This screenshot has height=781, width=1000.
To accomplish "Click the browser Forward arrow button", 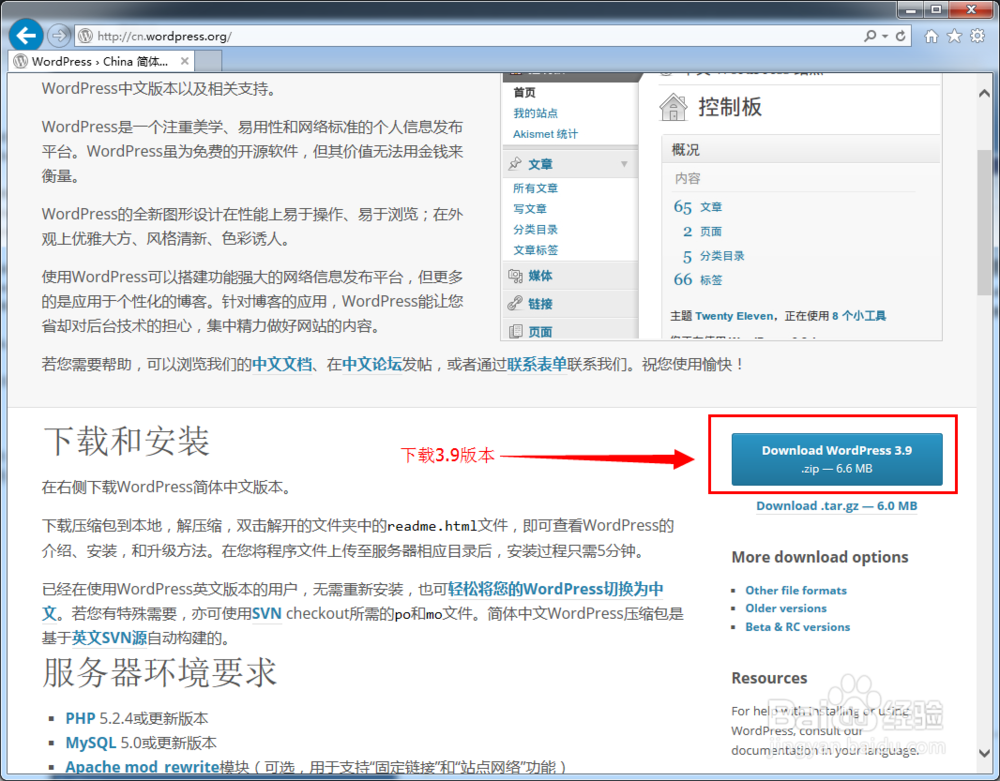I will point(59,36).
